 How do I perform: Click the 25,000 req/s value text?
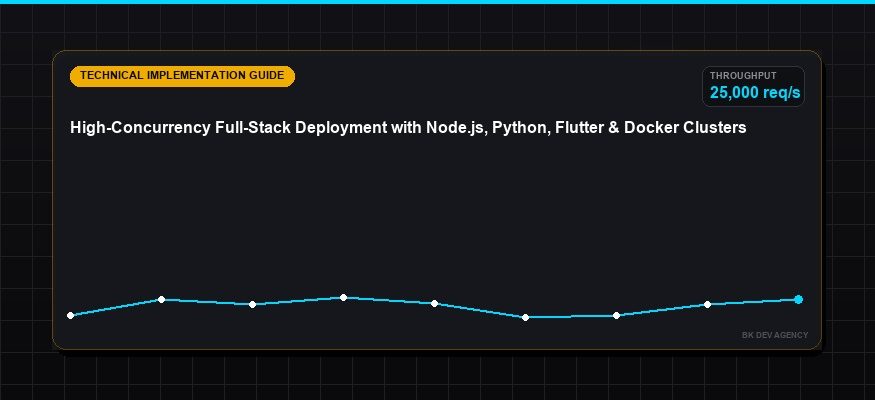[755, 93]
